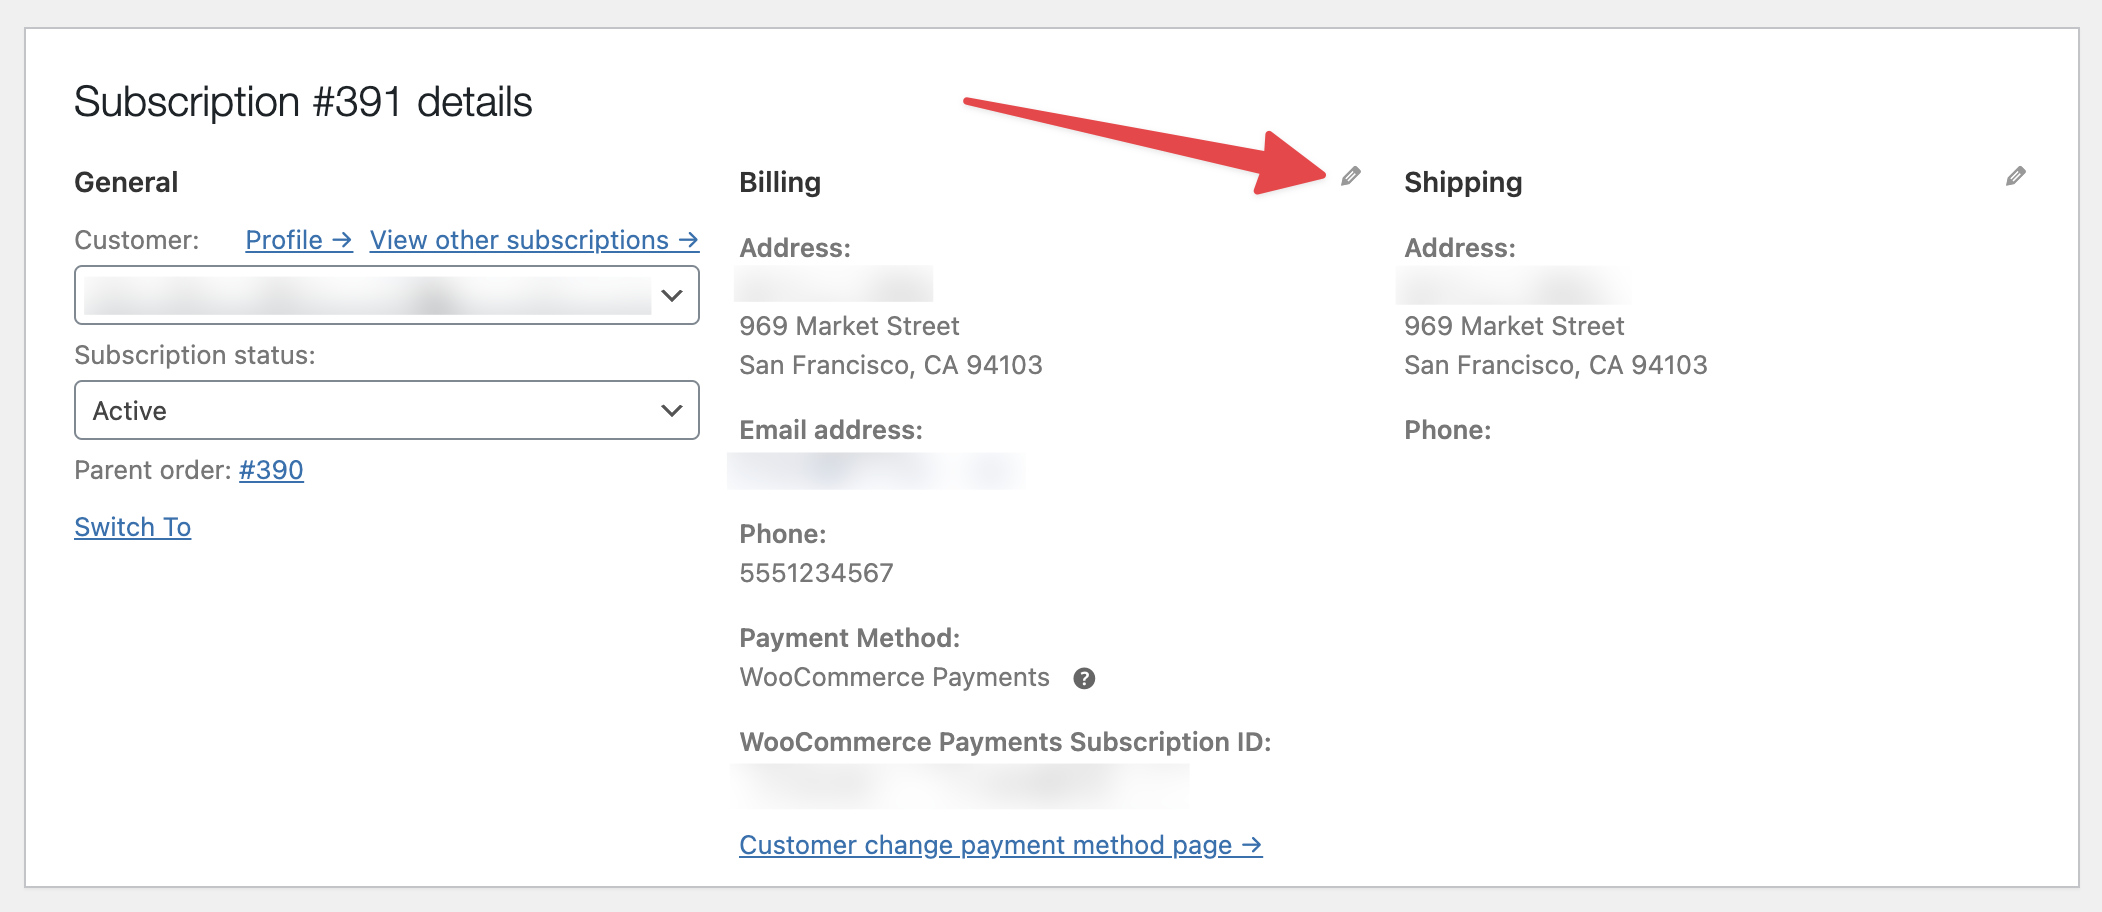Click the pencil icon to edit Shipping
Screen dimensions: 2102x912
coord(2016,177)
